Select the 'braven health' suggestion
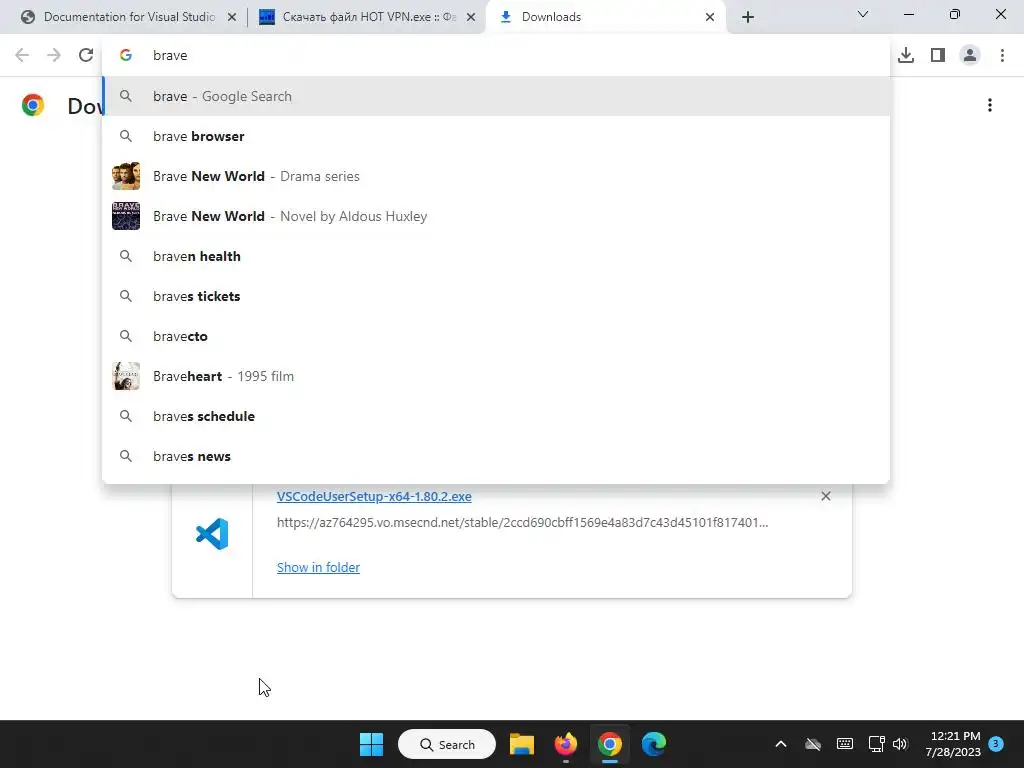Screen dimensions: 1024x768 (x=496, y=256)
